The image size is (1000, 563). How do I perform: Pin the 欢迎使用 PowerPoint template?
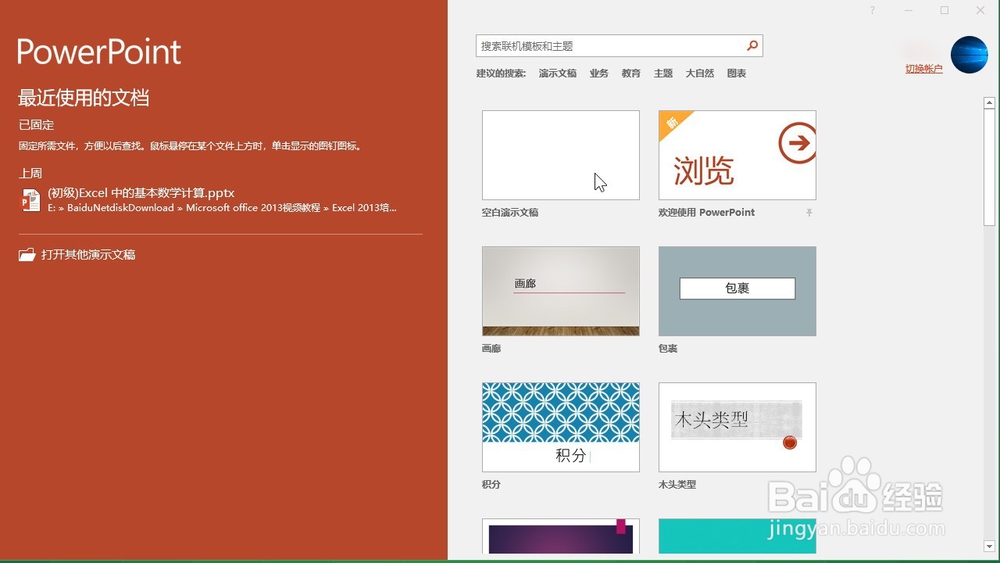click(x=809, y=212)
